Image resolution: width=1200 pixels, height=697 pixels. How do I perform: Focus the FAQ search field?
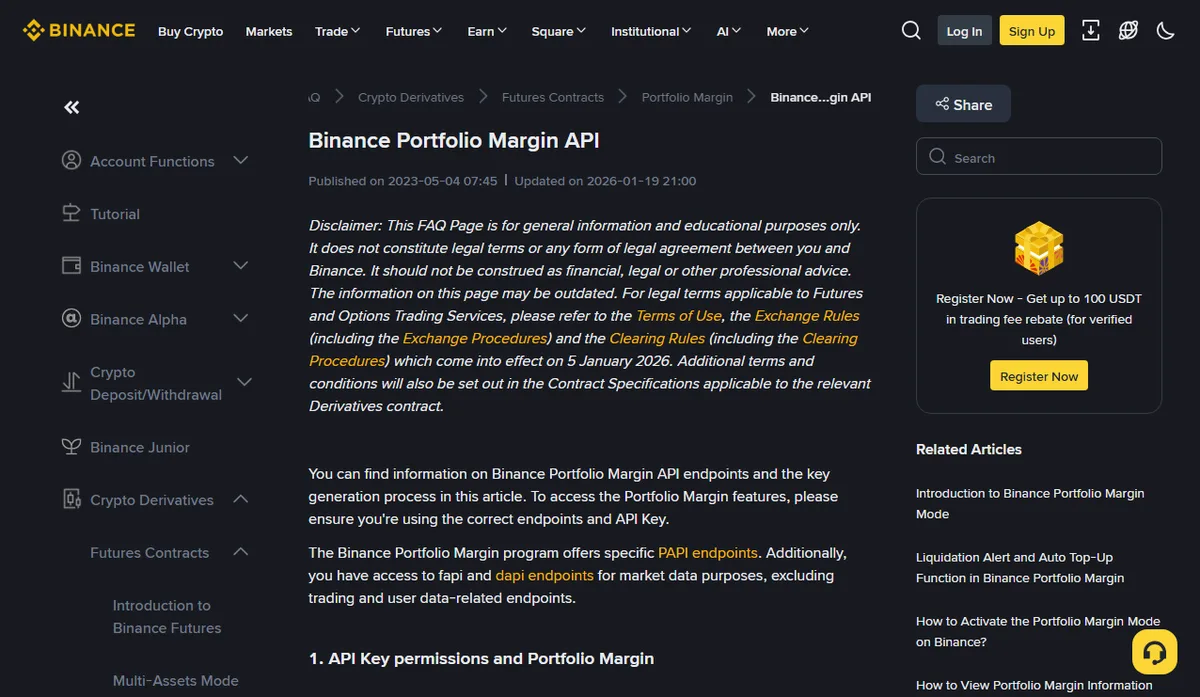tap(1039, 157)
